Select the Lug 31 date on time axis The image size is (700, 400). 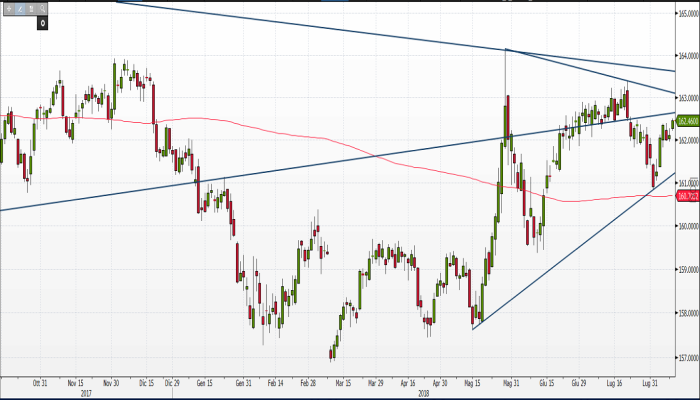point(648,382)
